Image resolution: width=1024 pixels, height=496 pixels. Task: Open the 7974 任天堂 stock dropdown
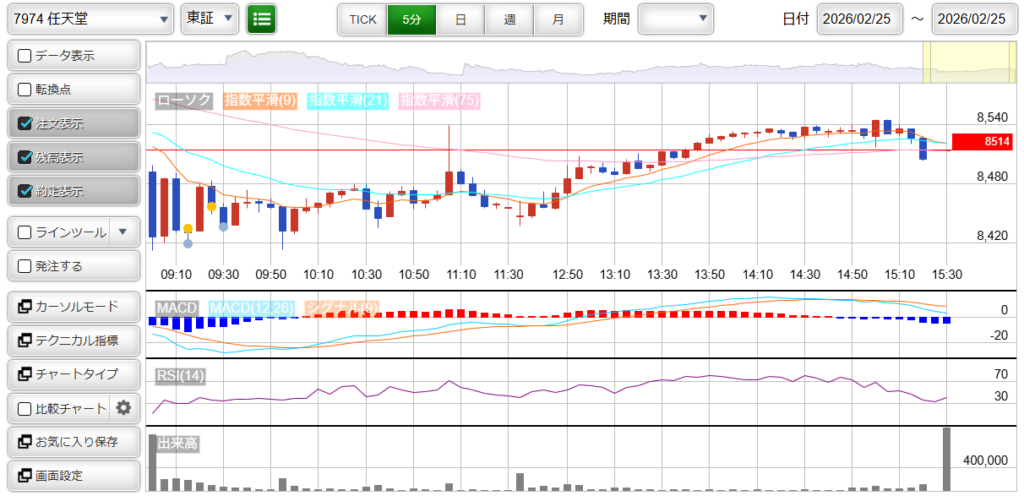91,18
